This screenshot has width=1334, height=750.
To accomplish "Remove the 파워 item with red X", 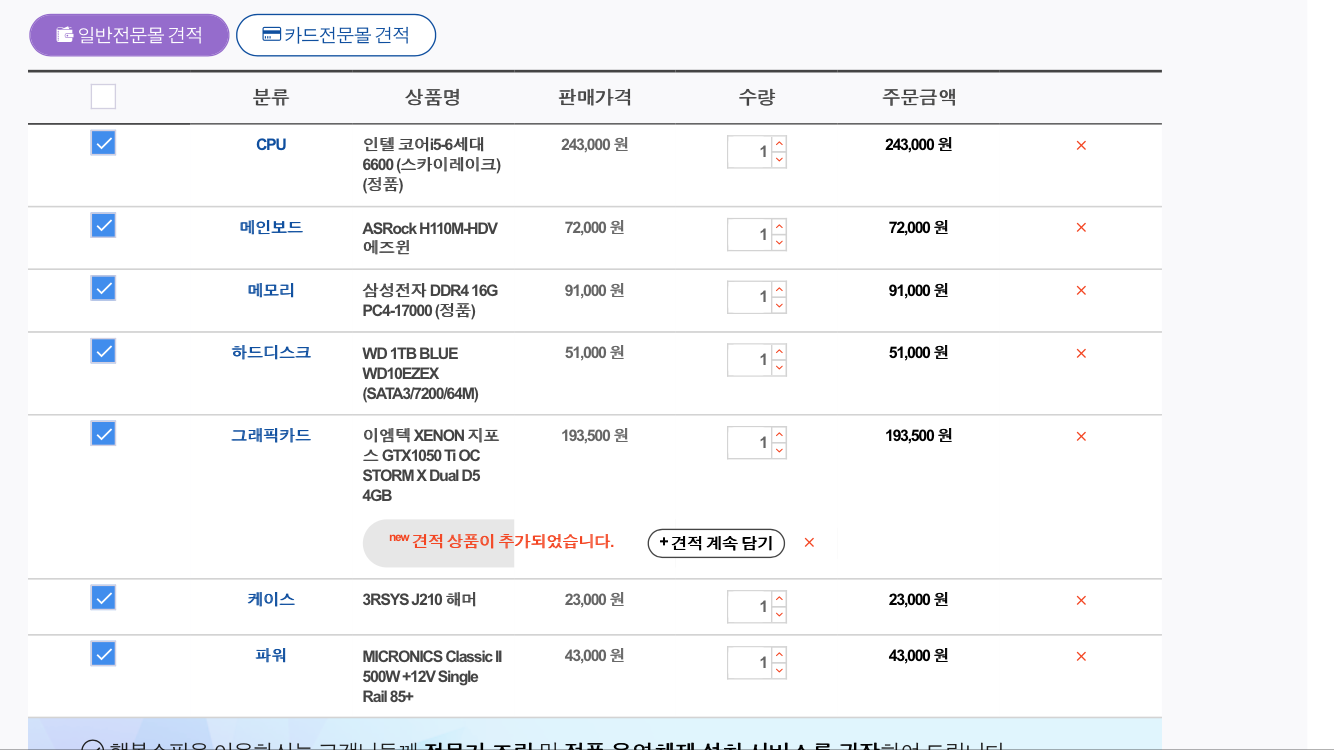I will pyautogui.click(x=1081, y=656).
